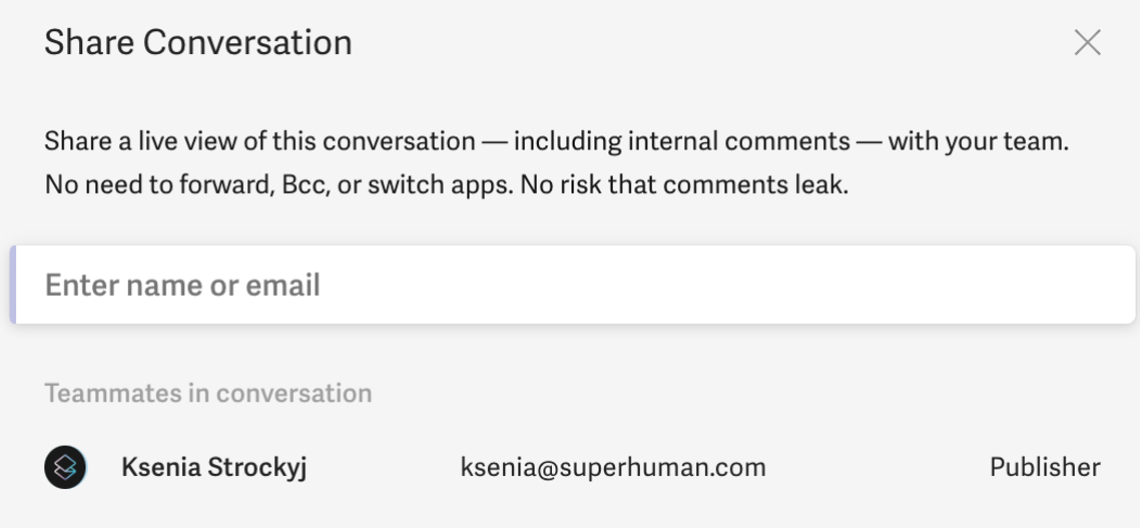Click the ksenia@superhuman.com email address

point(613,468)
